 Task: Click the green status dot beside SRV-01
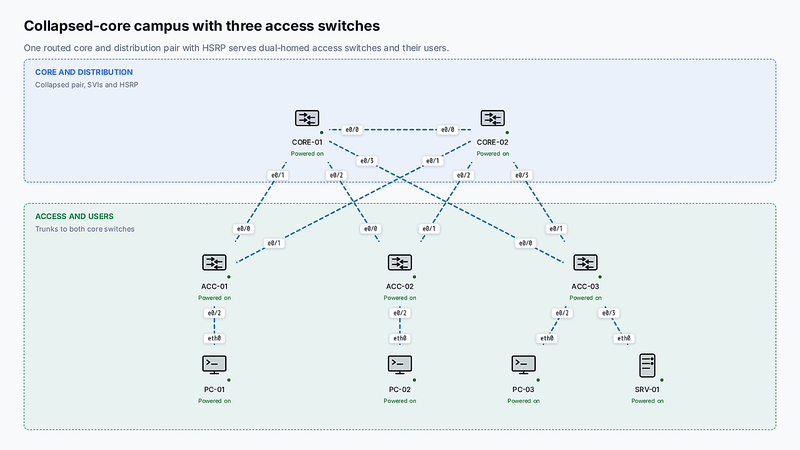click(x=662, y=380)
